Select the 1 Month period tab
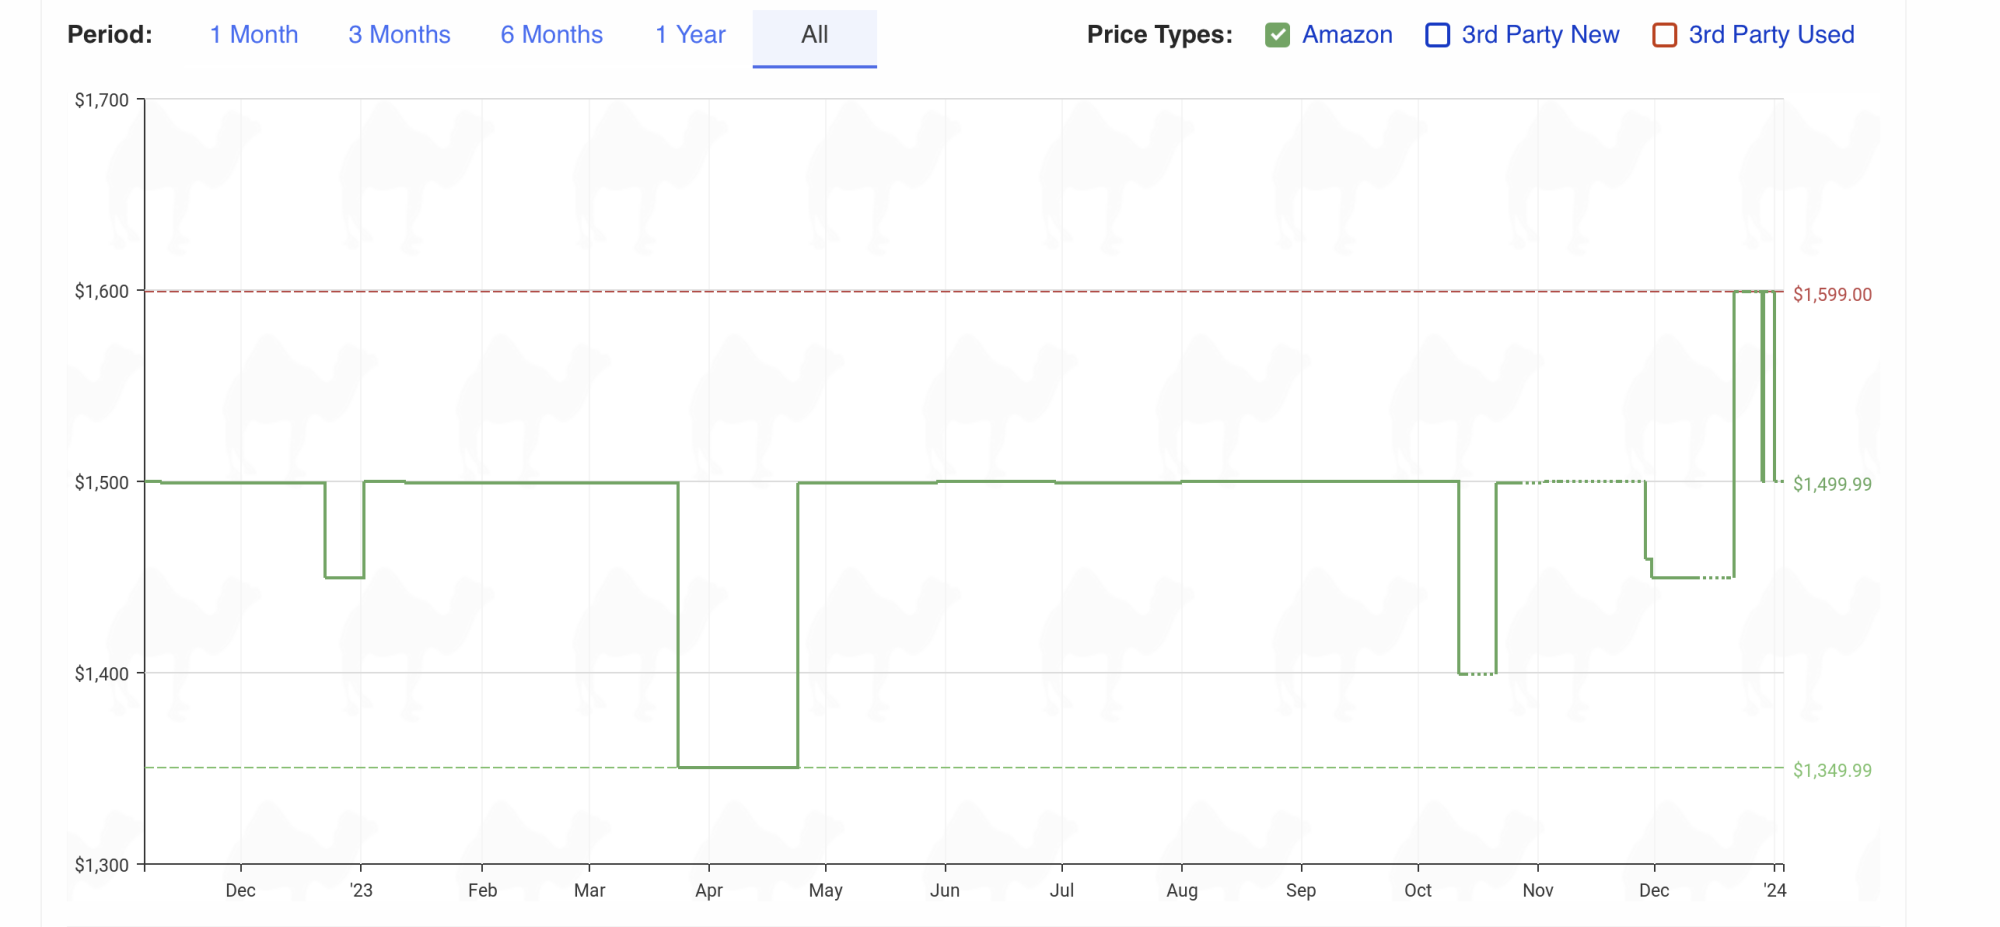 click(254, 35)
